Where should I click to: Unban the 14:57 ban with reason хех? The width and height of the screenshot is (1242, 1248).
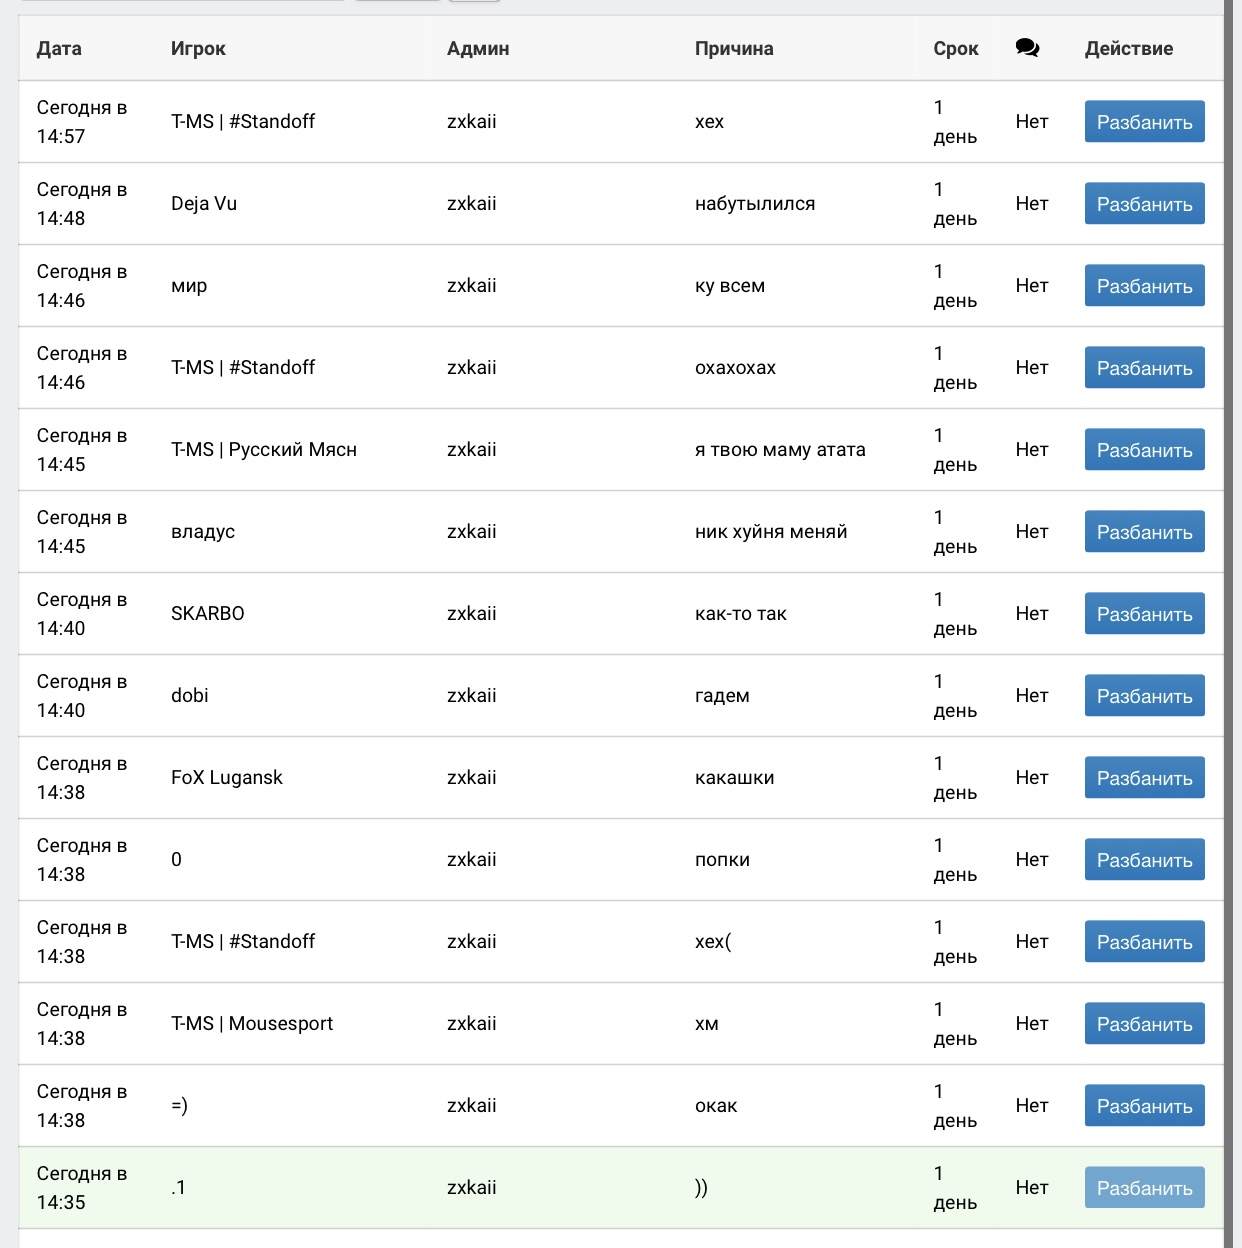click(x=1144, y=122)
